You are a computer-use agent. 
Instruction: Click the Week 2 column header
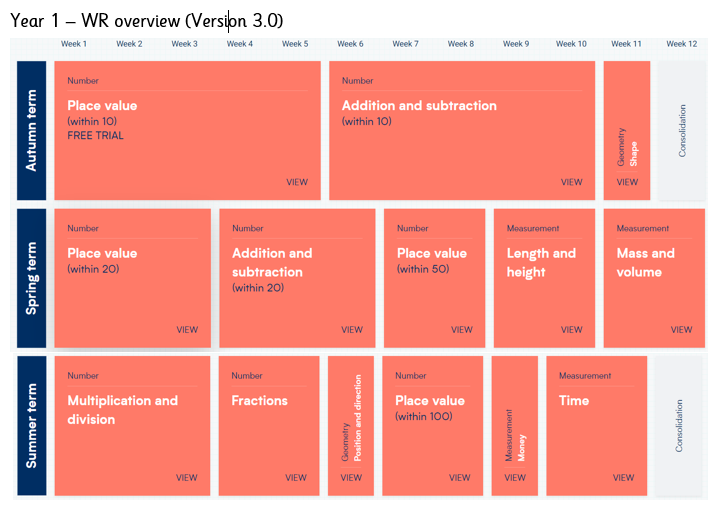[129, 44]
